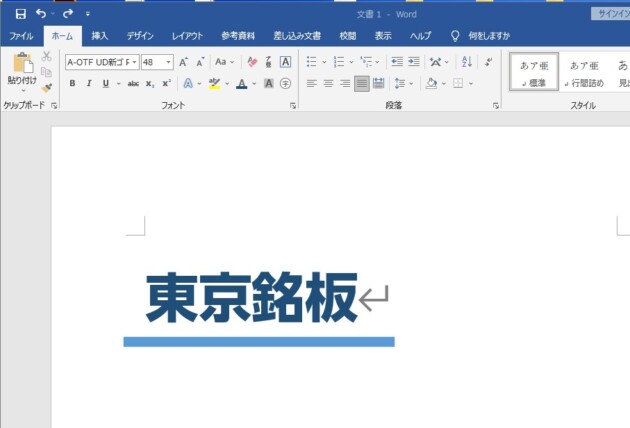Open text effects with the outlined A
This screenshot has width=630, height=428.
[188, 83]
